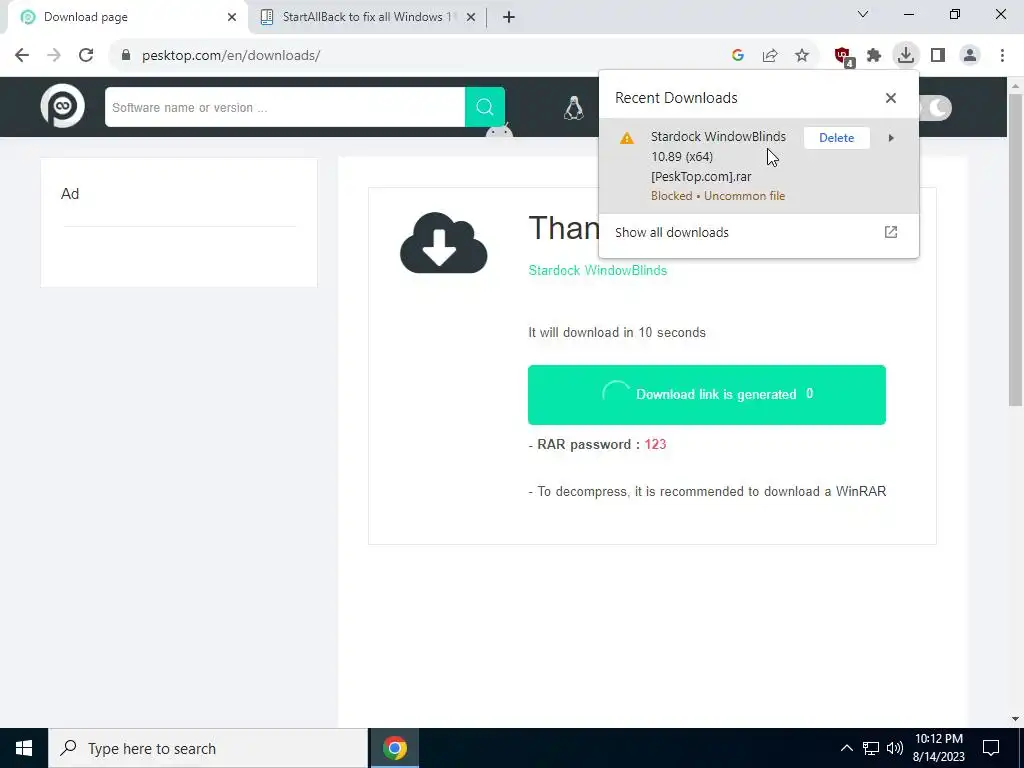Show hidden system tray icons

point(846,748)
